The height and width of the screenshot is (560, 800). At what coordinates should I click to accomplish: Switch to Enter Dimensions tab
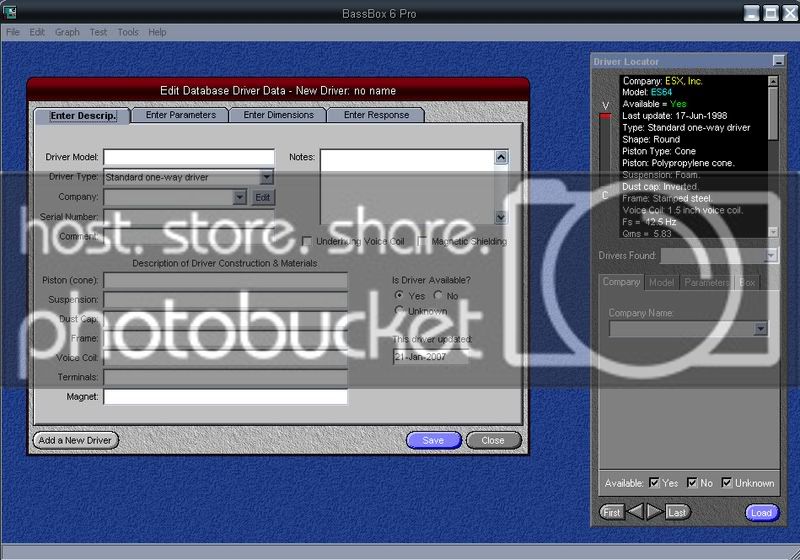point(279,115)
